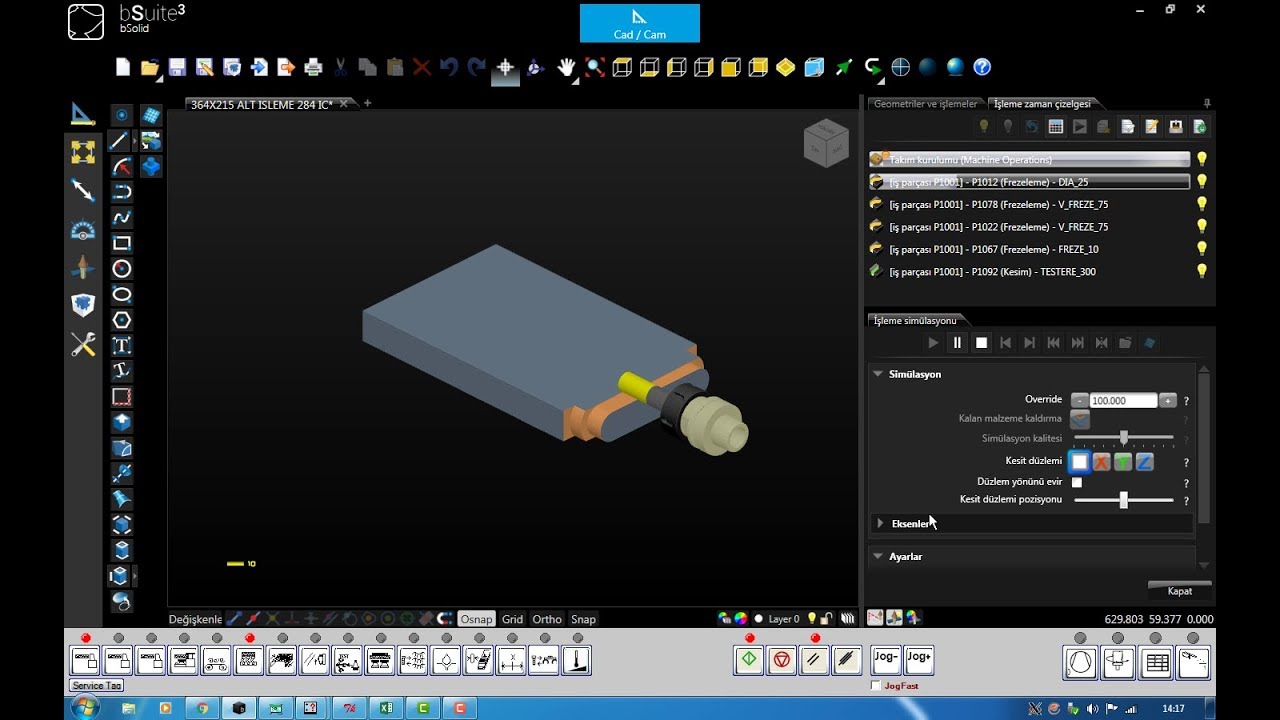This screenshot has height=720, width=1280.
Task: Open the wrench and screwdriver tools panel
Action: [x=83, y=345]
